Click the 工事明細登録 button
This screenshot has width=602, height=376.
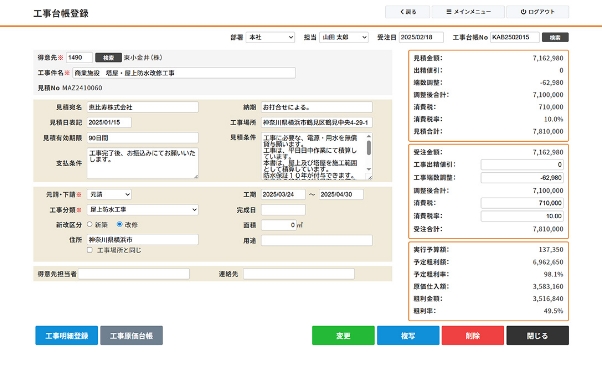pos(67,336)
